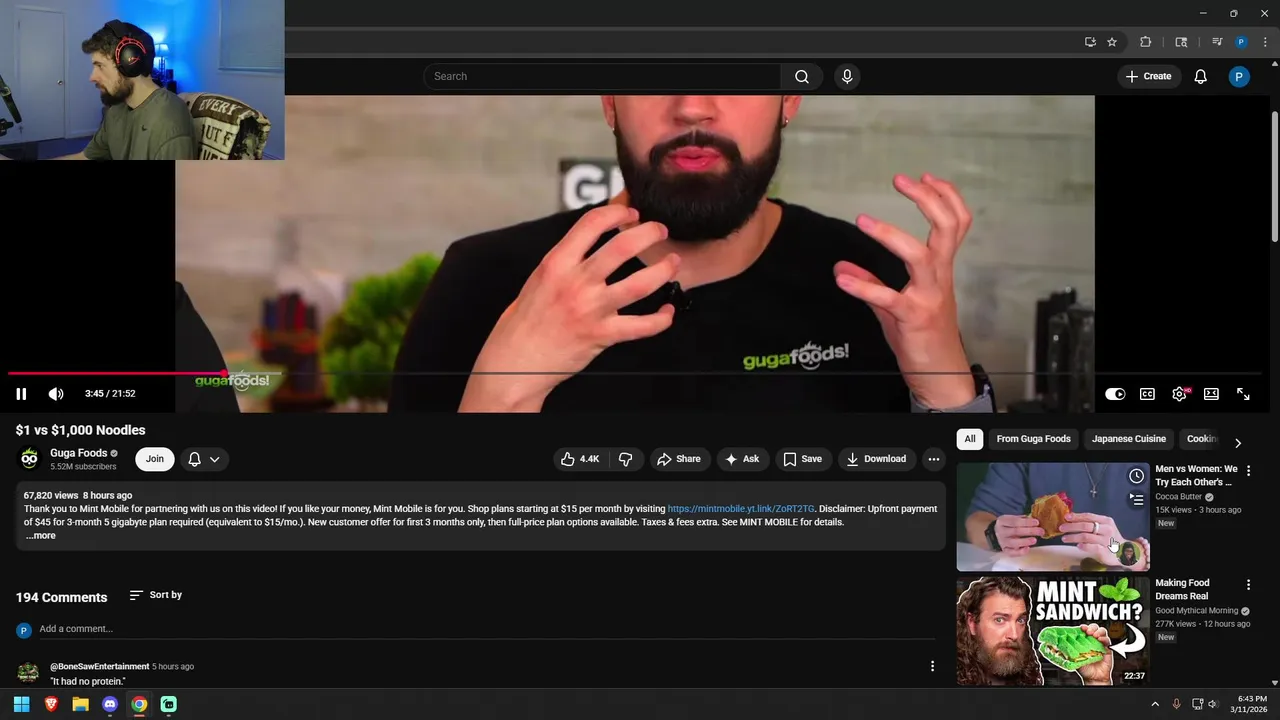
Task: Expand the notification bell dropdown for Guga Foods
Action: [x=204, y=459]
